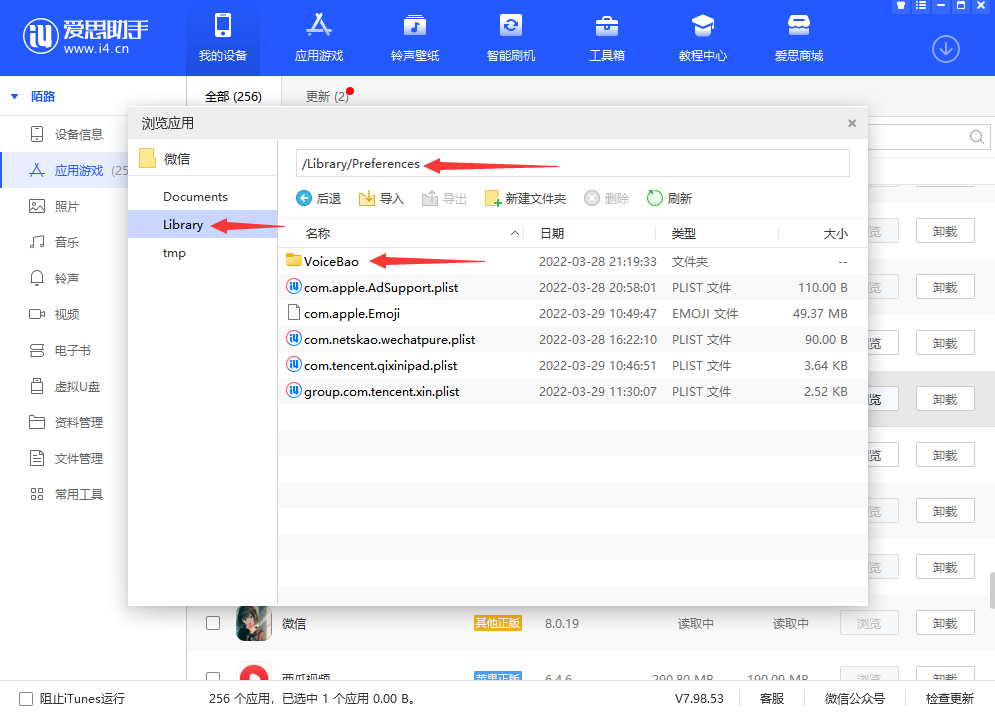Click 删除 delete button

pos(607,199)
